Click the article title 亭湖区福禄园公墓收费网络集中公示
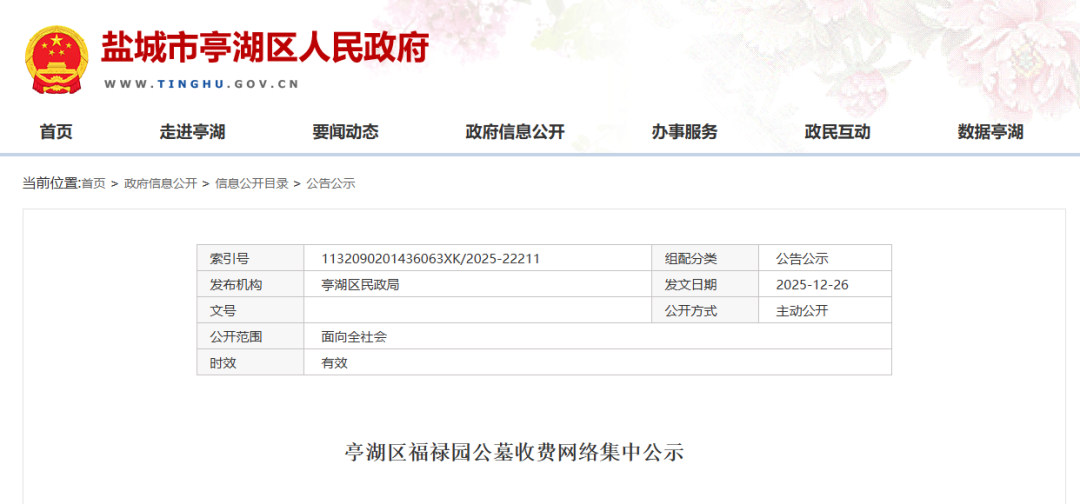Viewport: 1080px width, 504px height. click(514, 452)
